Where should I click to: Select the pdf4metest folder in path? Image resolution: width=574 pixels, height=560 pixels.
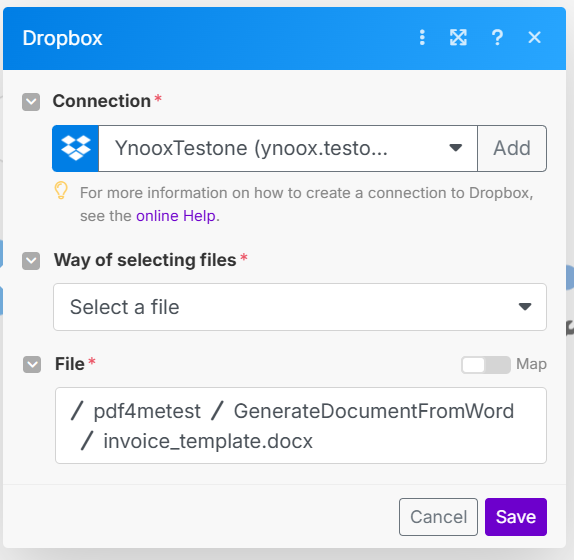(x=147, y=411)
